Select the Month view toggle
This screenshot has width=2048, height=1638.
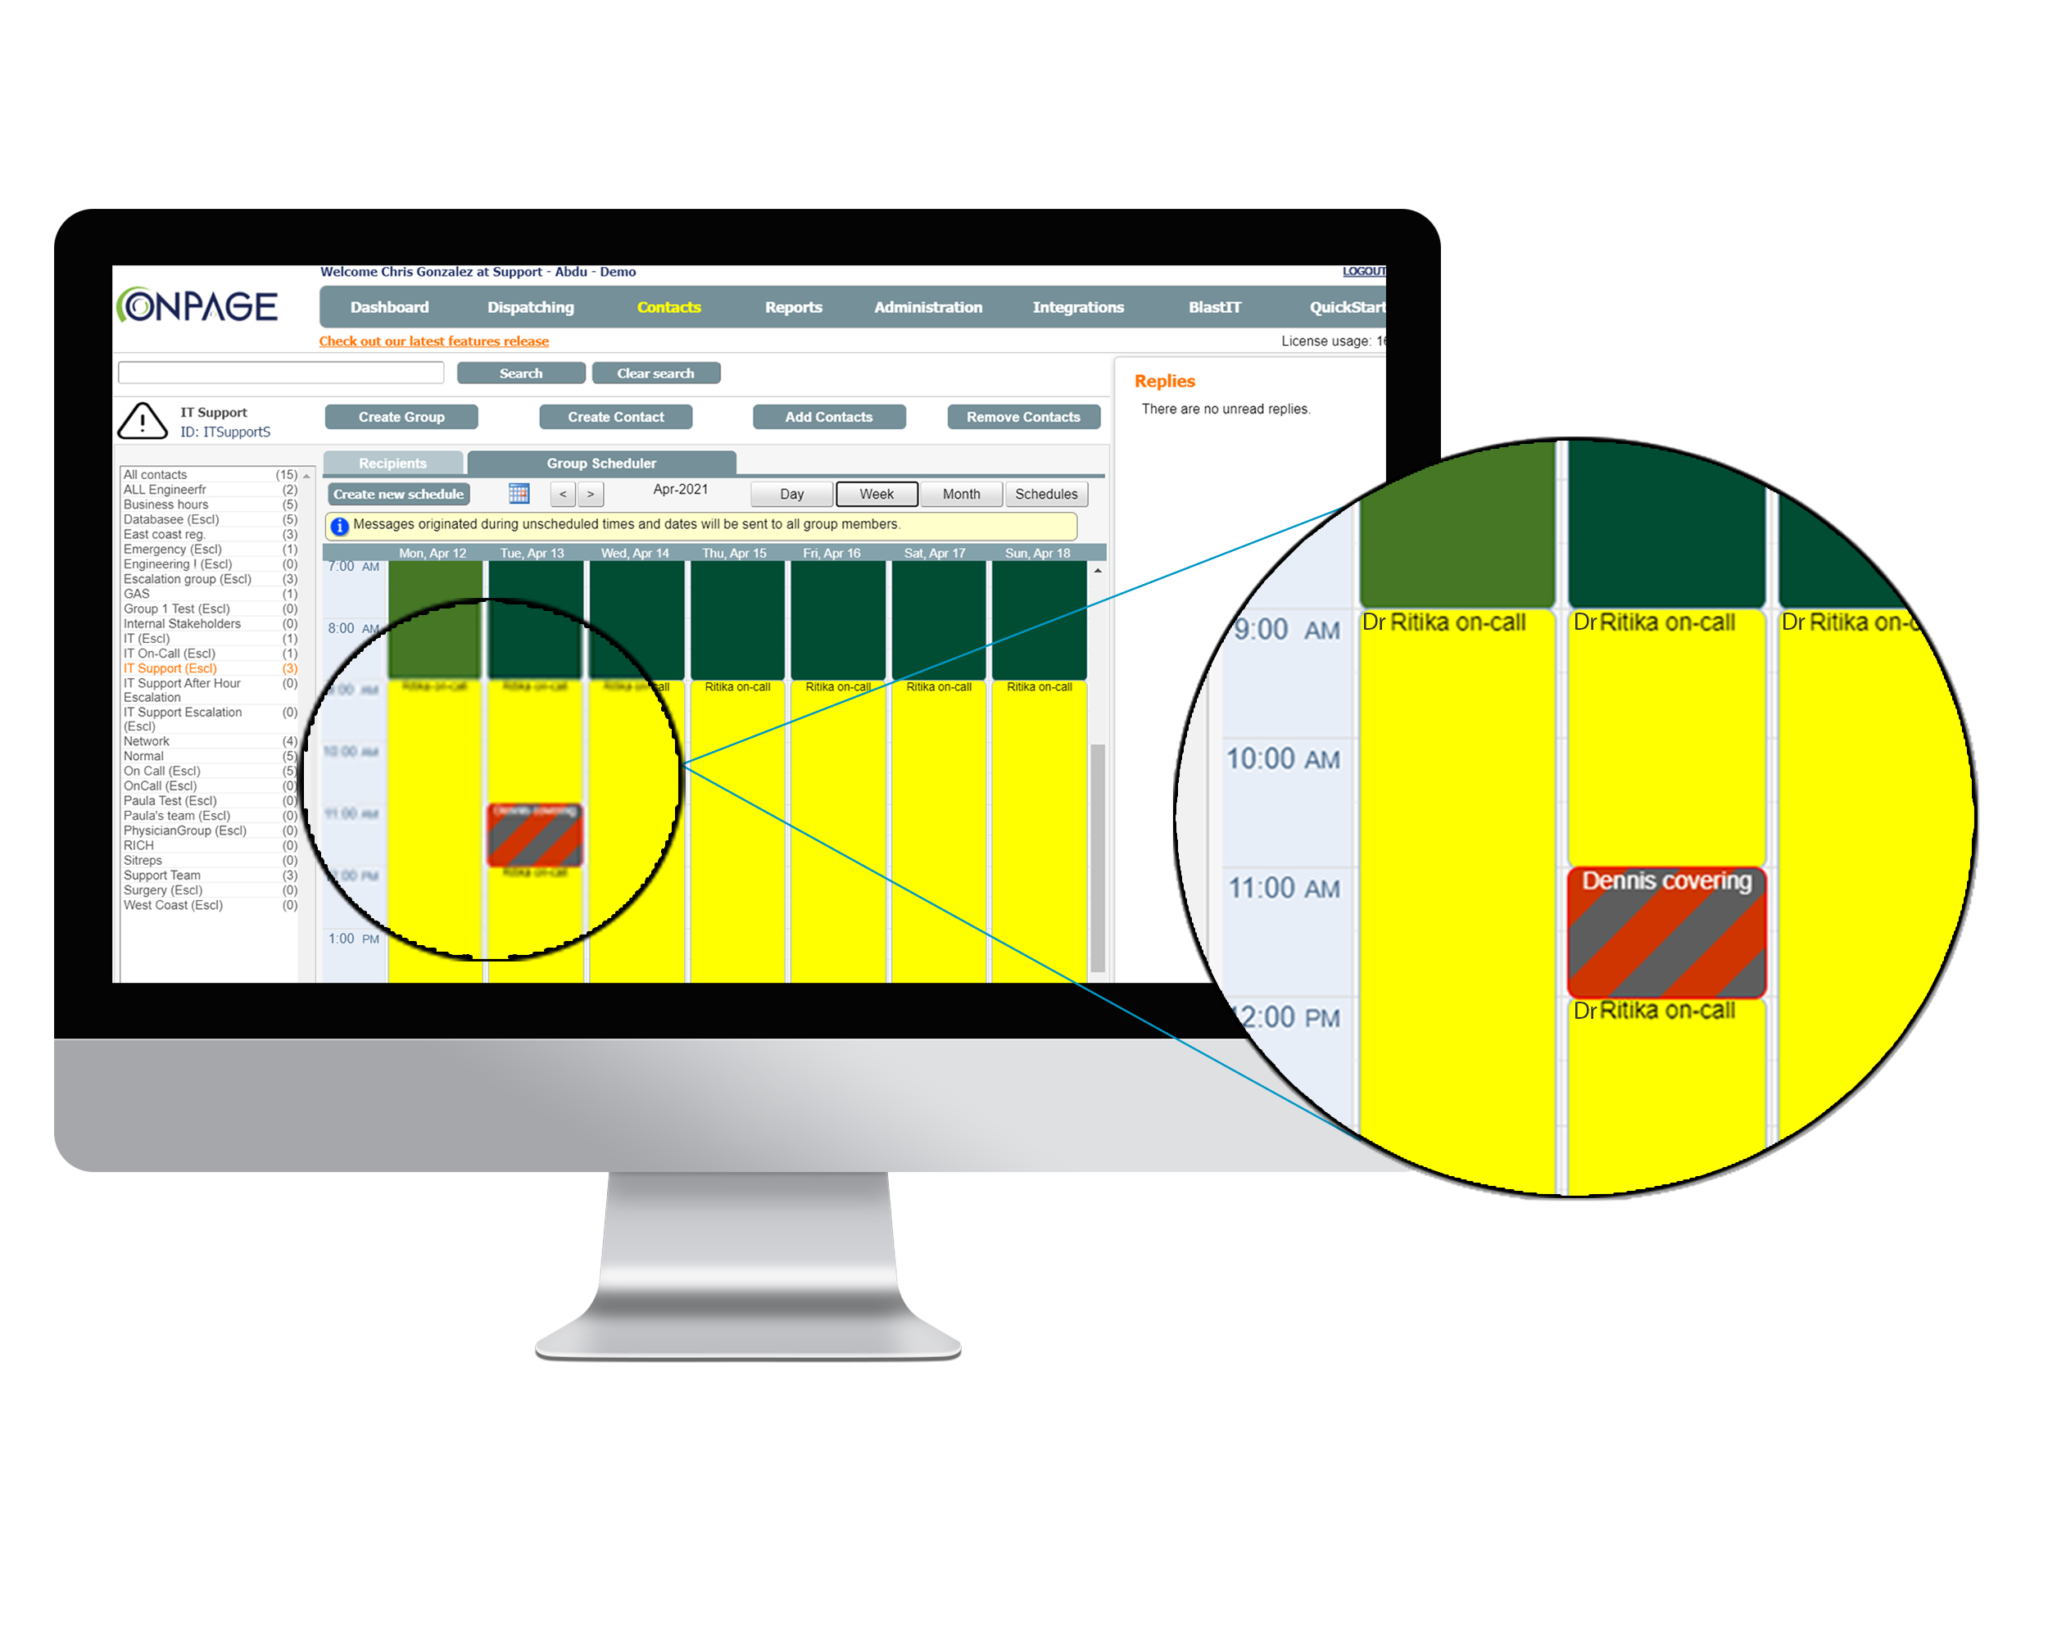[x=961, y=498]
